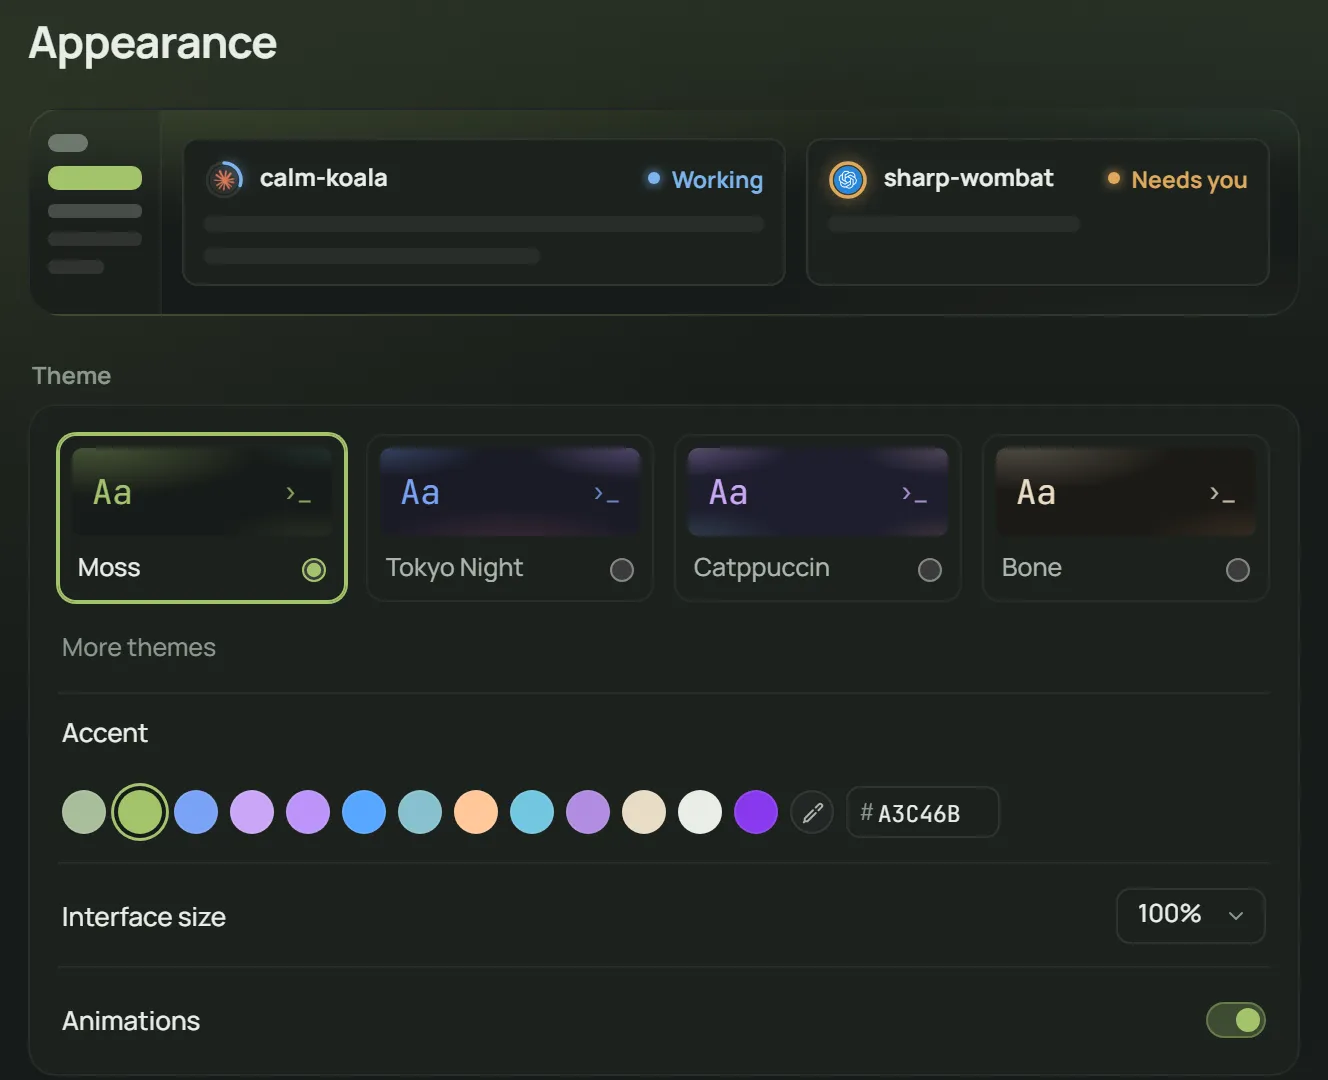Image resolution: width=1328 pixels, height=1080 pixels.
Task: Open the Interface size 100% dropdown
Action: 1191,915
